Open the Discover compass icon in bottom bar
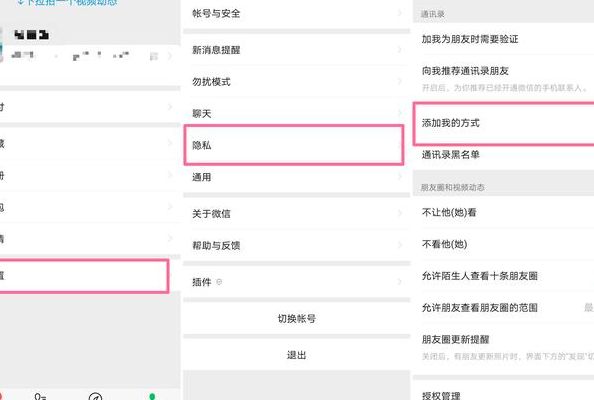 (x=95, y=396)
